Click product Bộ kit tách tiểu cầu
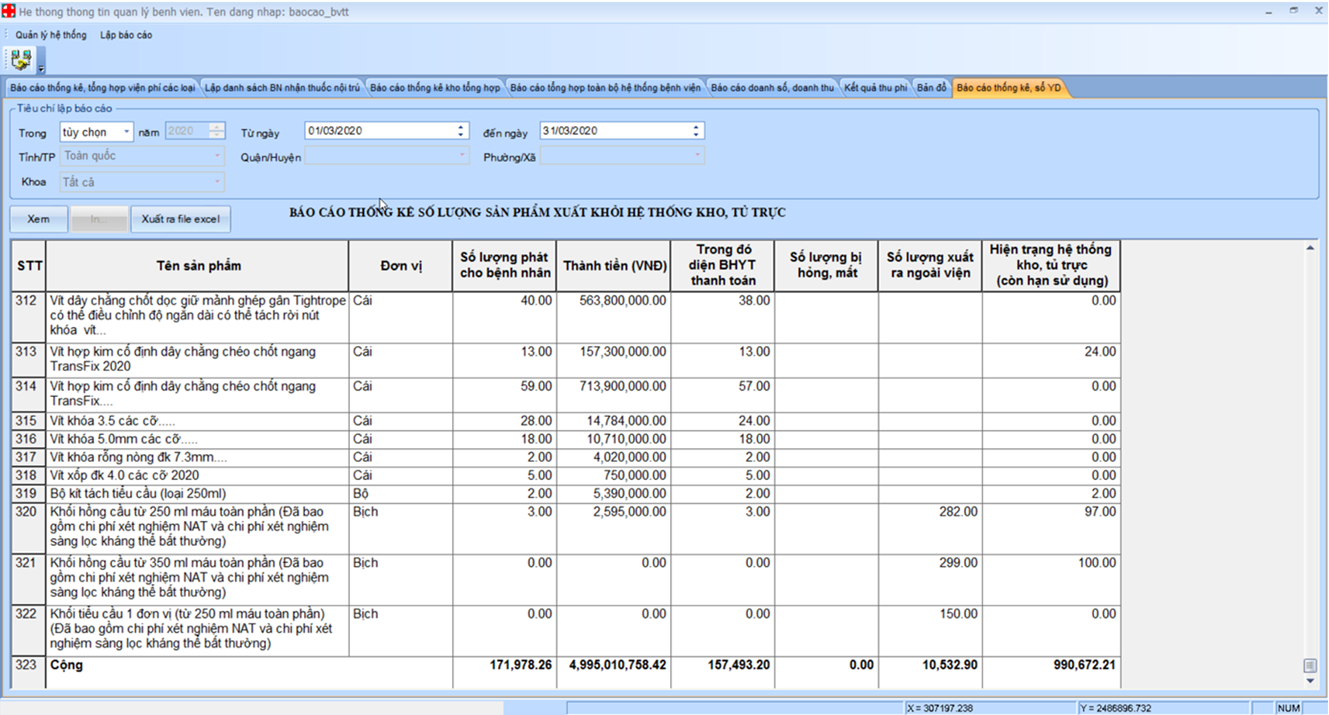Viewport: 1329px width, 715px height. coord(138,493)
